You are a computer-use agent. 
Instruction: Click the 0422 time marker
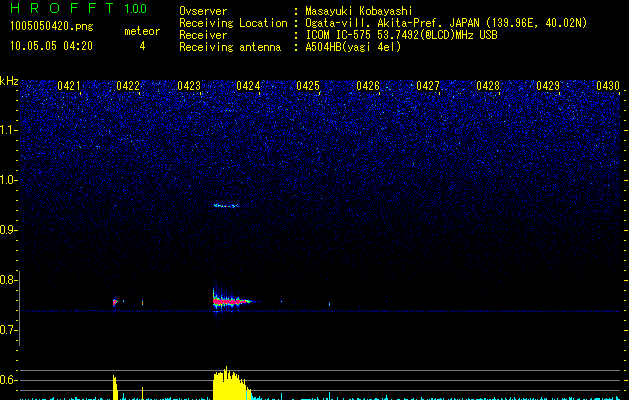128,86
